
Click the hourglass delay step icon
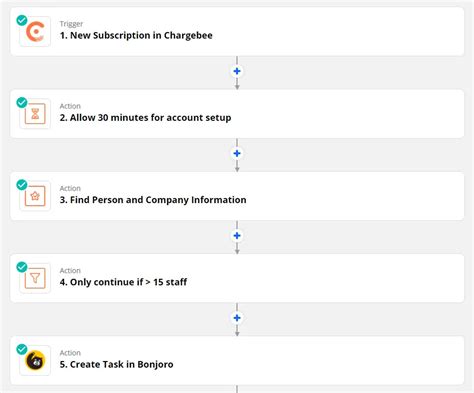35,114
